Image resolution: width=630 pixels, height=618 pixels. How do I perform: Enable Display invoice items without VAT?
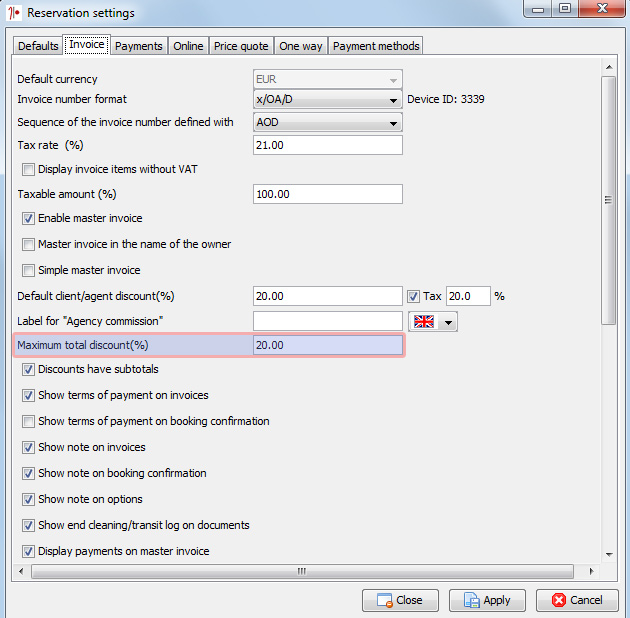[28, 170]
